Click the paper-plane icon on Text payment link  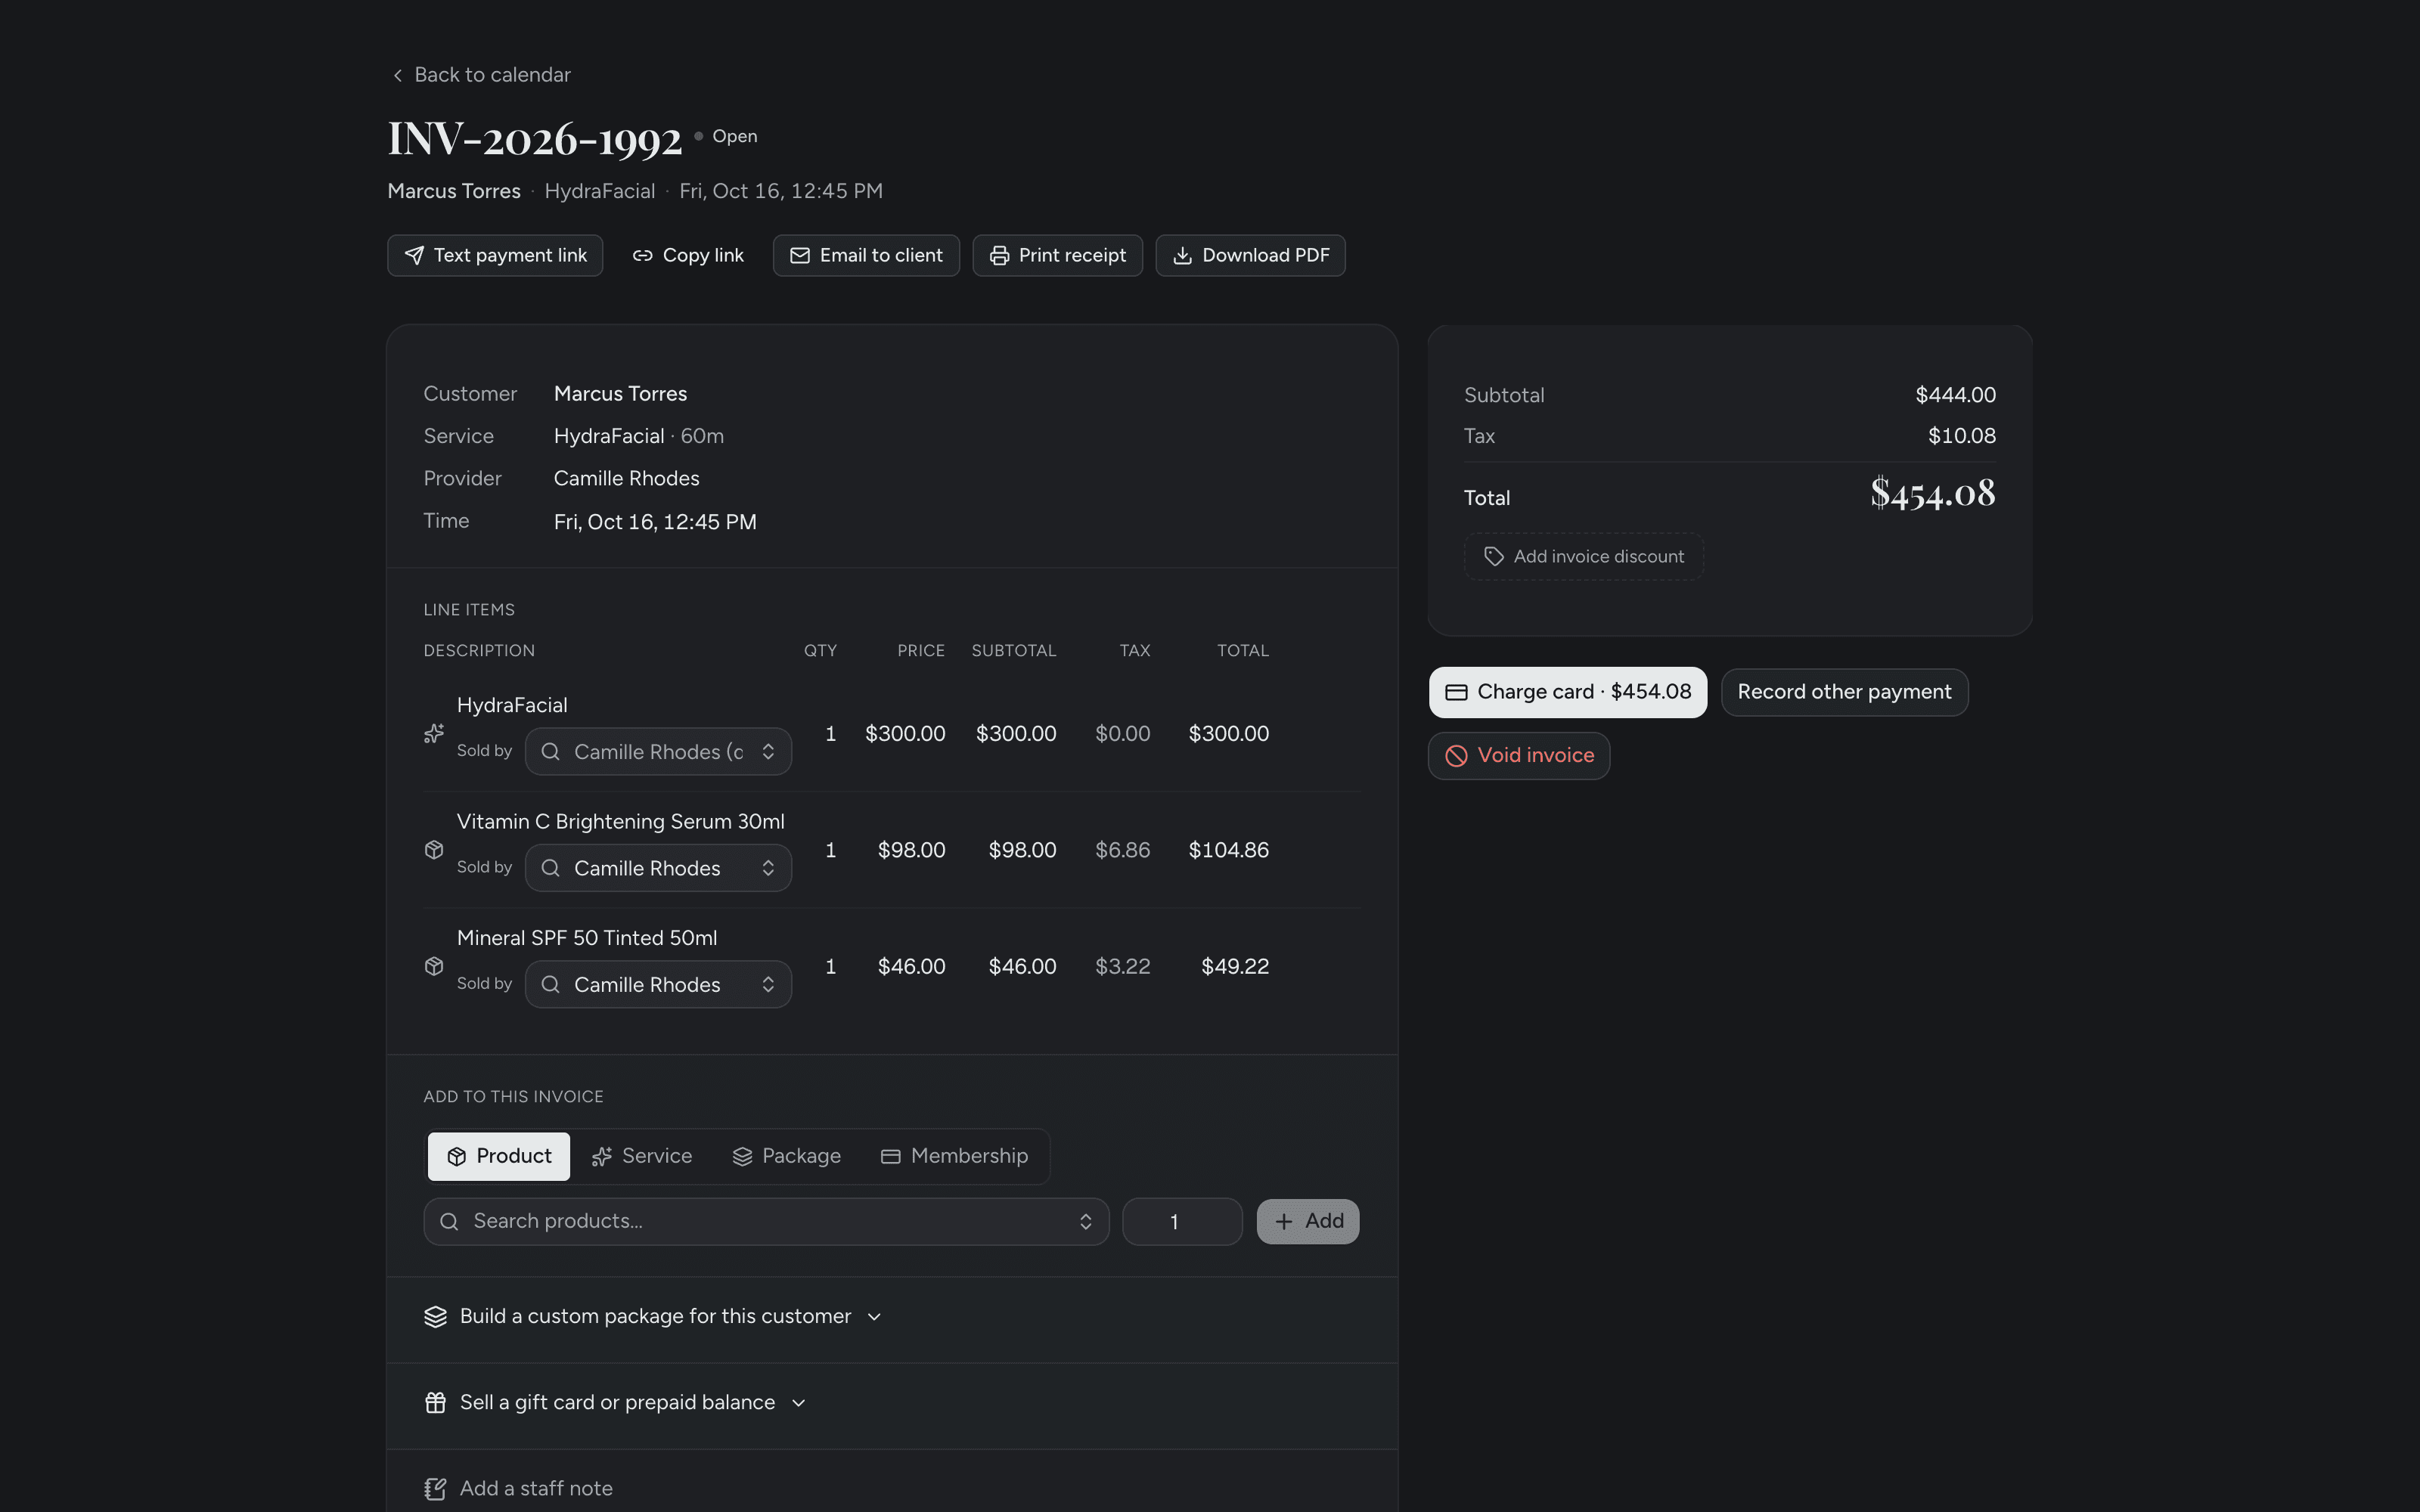pyautogui.click(x=414, y=256)
